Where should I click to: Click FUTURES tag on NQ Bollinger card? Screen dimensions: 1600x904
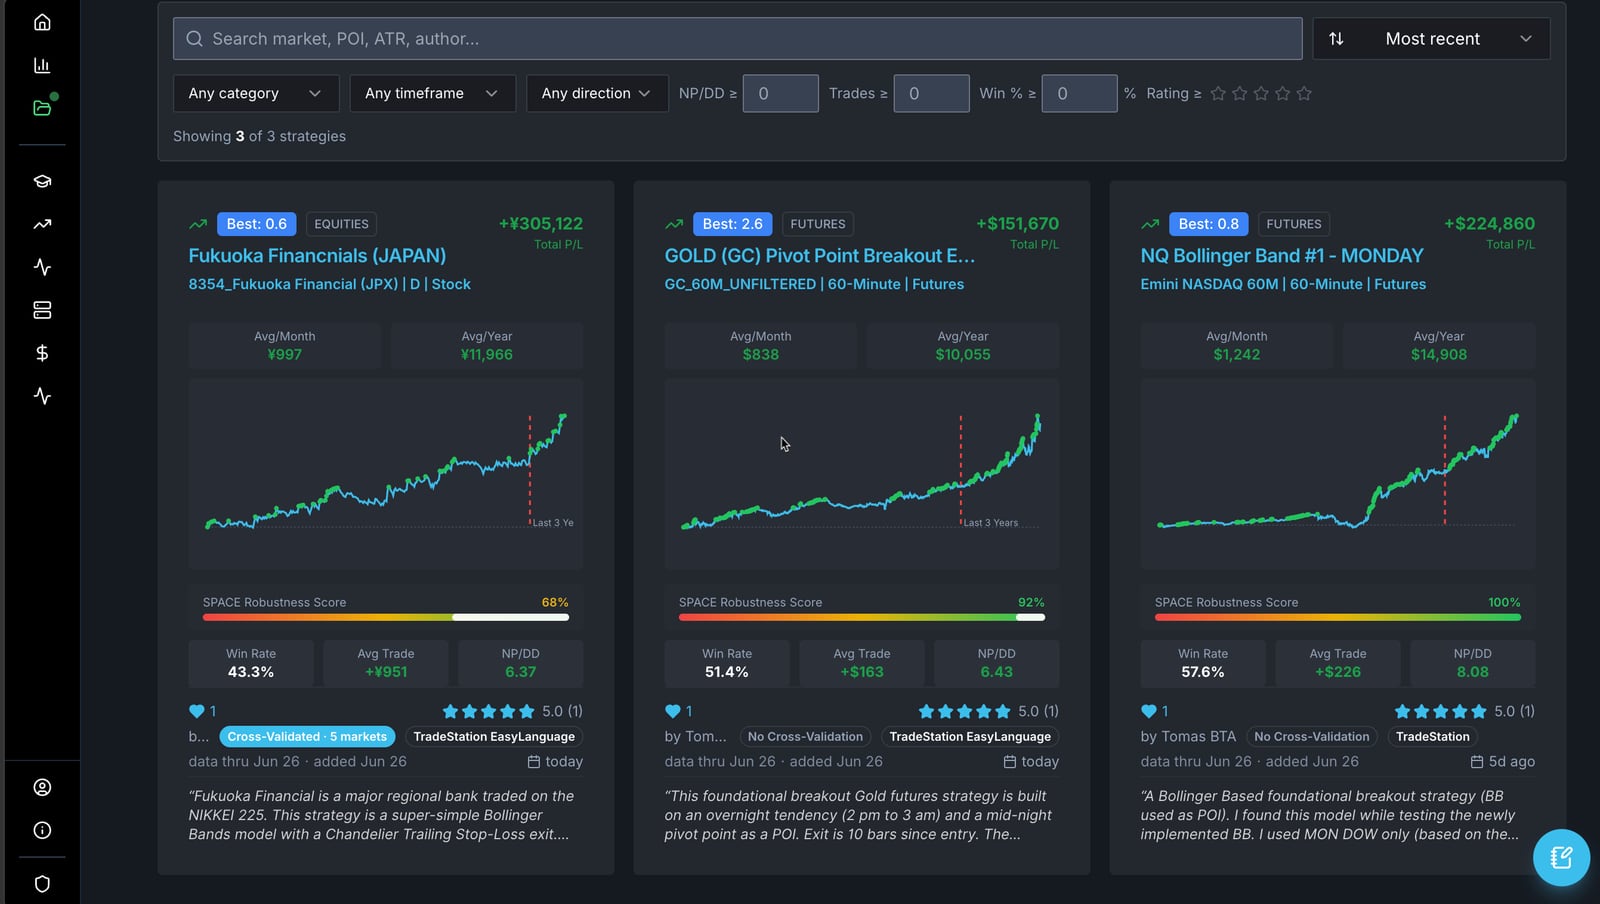click(x=1293, y=224)
